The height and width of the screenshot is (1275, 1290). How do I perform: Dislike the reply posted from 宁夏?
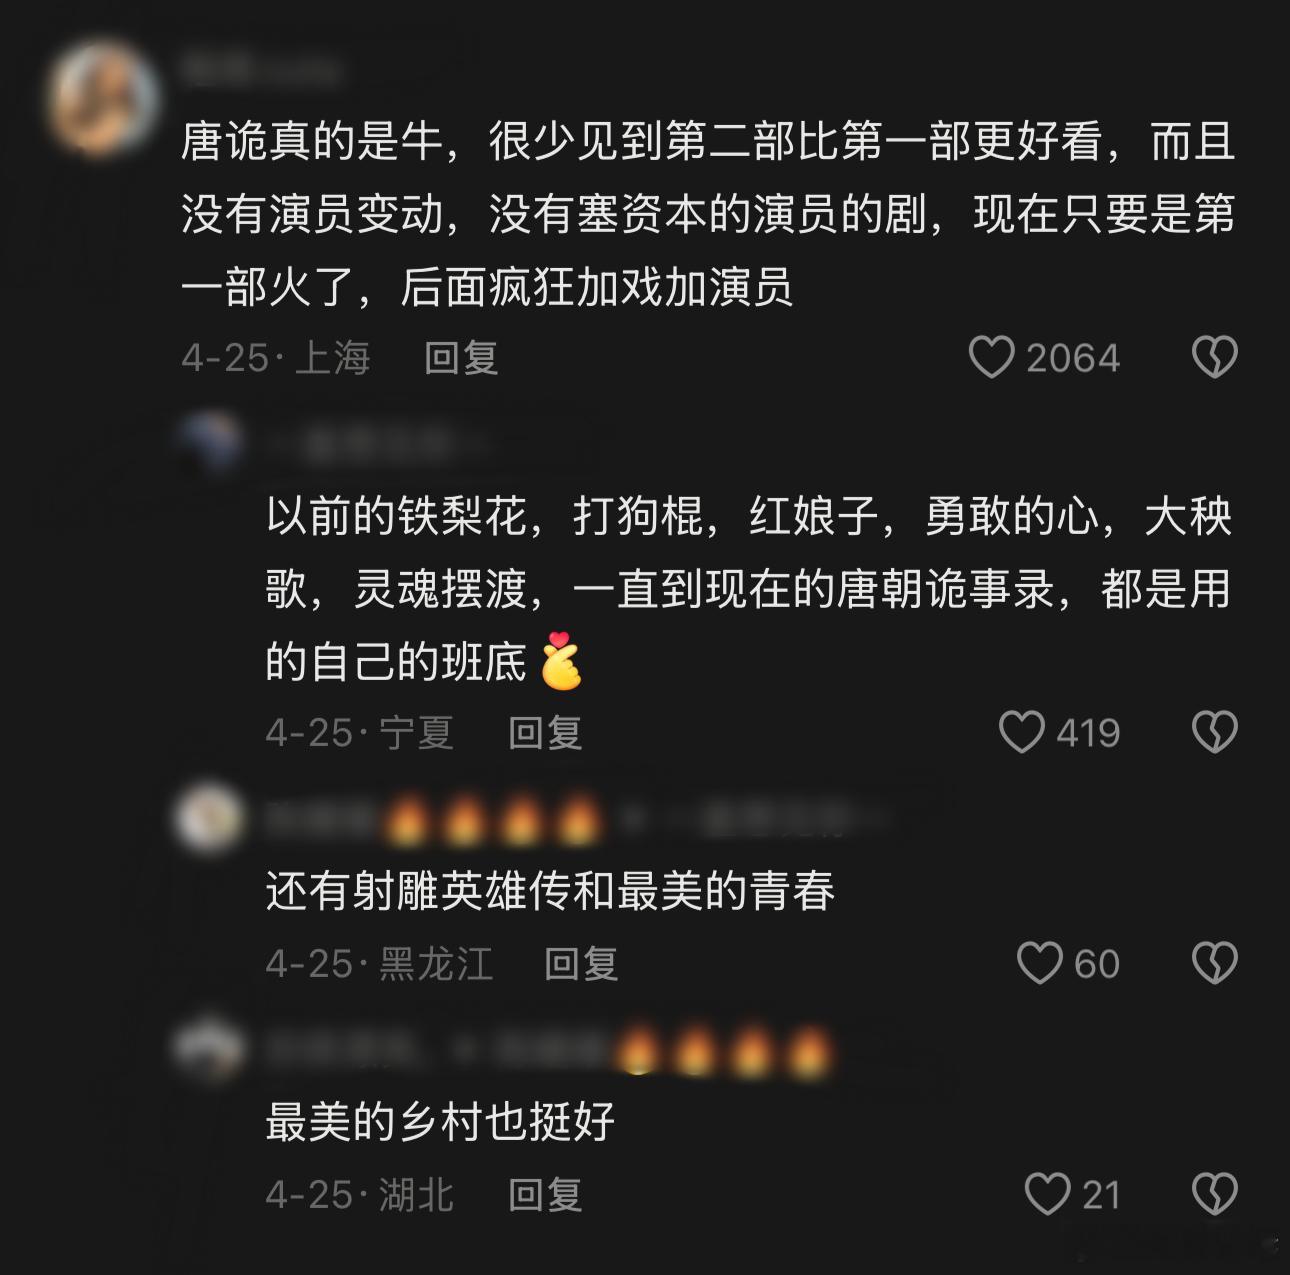tap(1215, 732)
